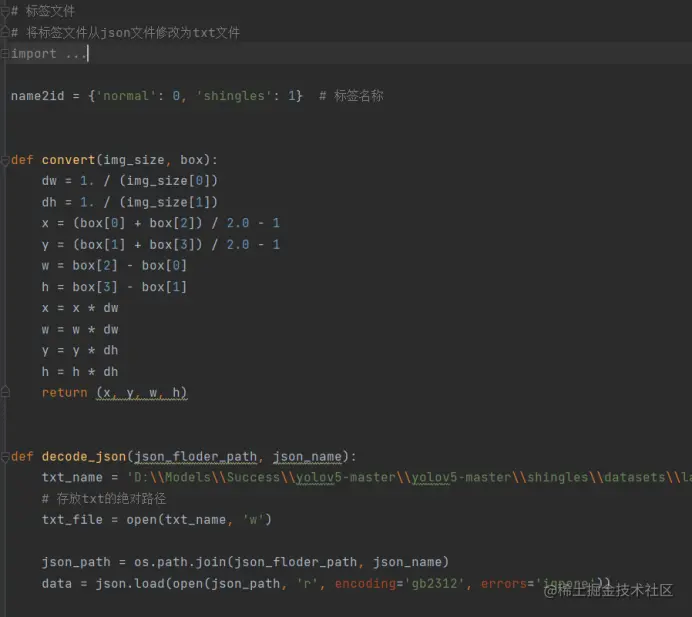The image size is (692, 617).
Task: Click the line starting 'x = (box[0] + box[2])'
Action: click(x=161, y=223)
